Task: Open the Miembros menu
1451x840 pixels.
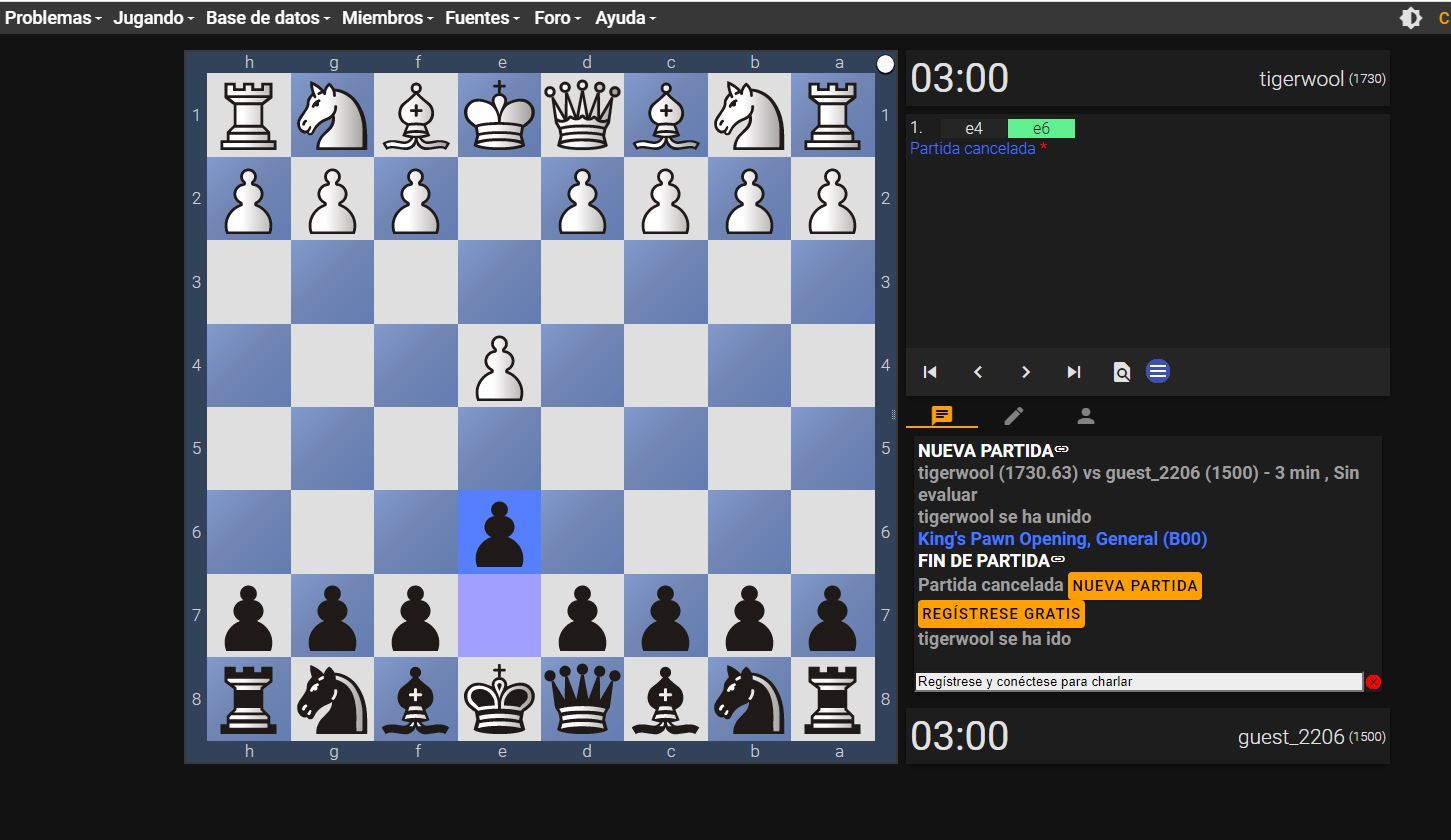Action: tap(387, 18)
